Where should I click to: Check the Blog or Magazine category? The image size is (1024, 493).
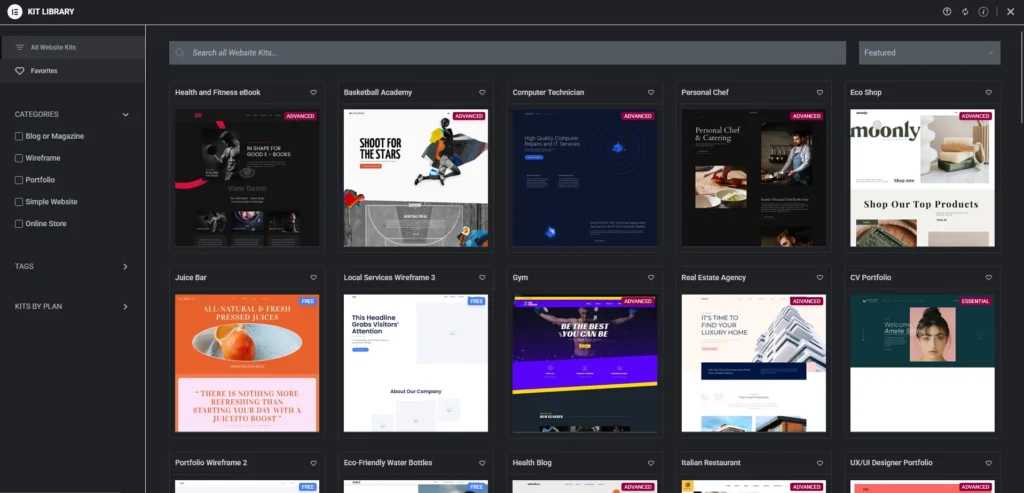(x=19, y=136)
